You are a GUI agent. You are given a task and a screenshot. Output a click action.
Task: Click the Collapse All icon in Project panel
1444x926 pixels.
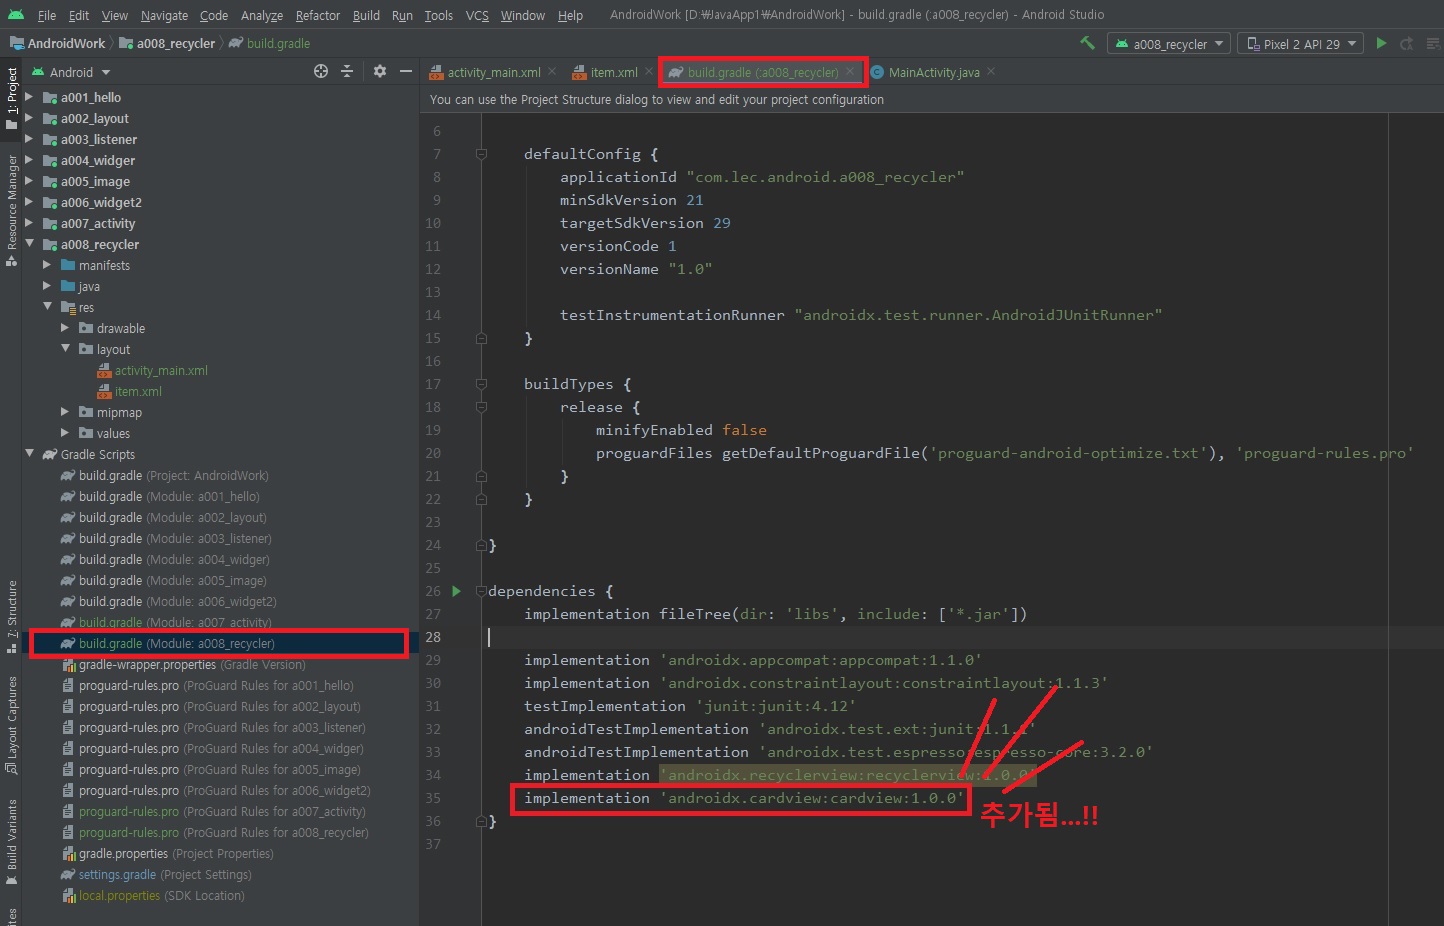[x=347, y=71]
